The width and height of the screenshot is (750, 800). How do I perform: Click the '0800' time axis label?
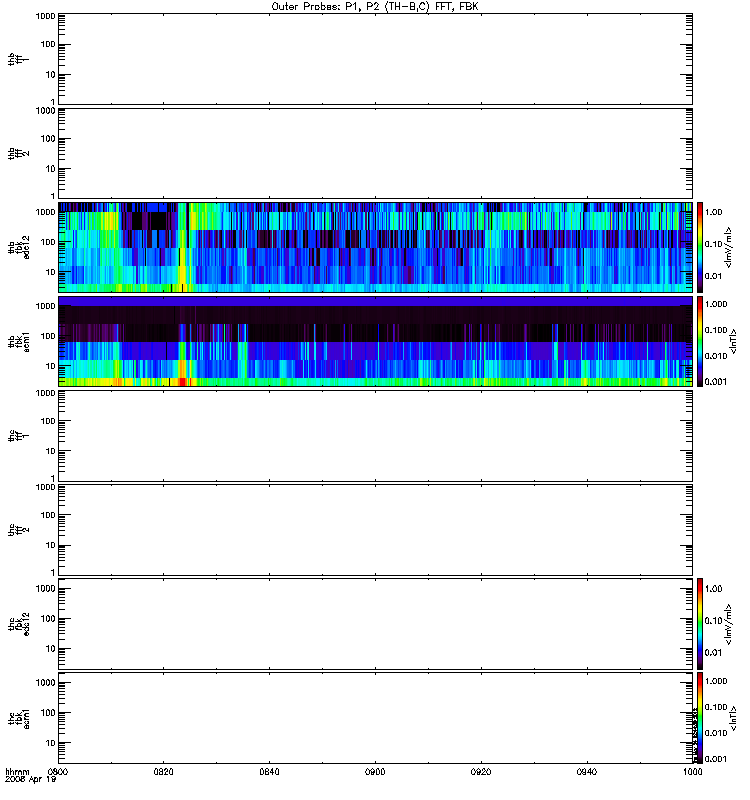point(58,772)
